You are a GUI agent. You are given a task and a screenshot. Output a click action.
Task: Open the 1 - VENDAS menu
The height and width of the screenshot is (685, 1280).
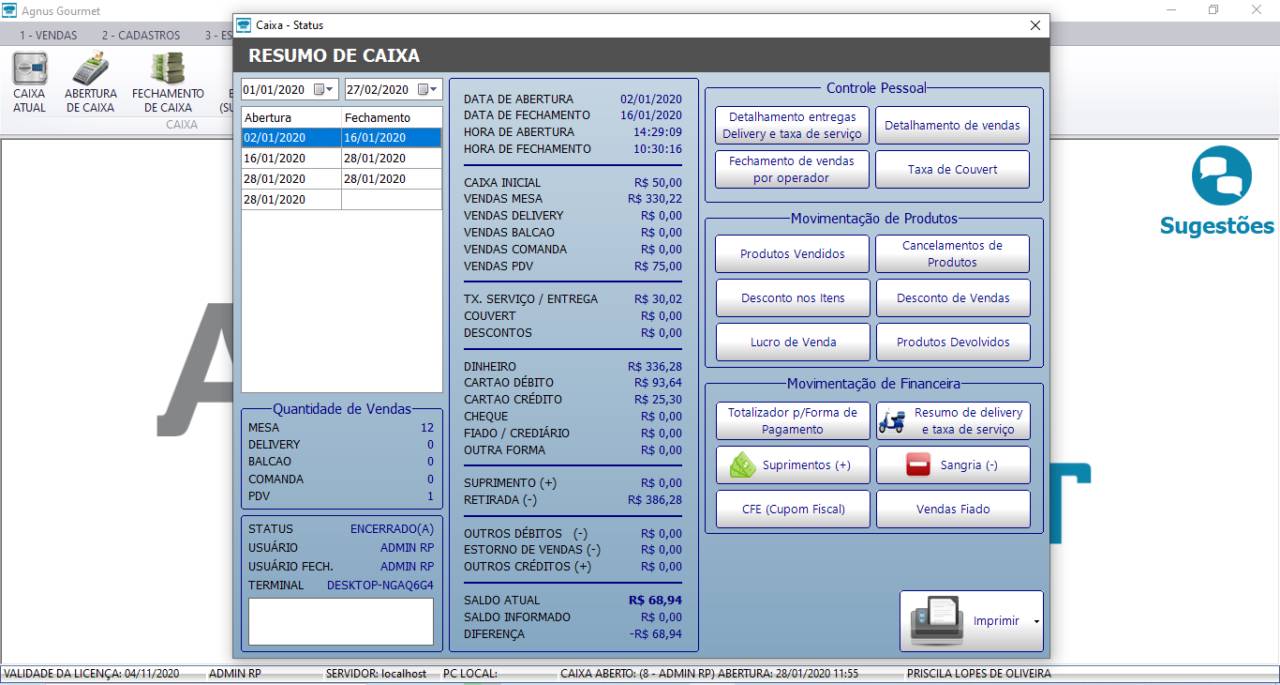[x=48, y=35]
